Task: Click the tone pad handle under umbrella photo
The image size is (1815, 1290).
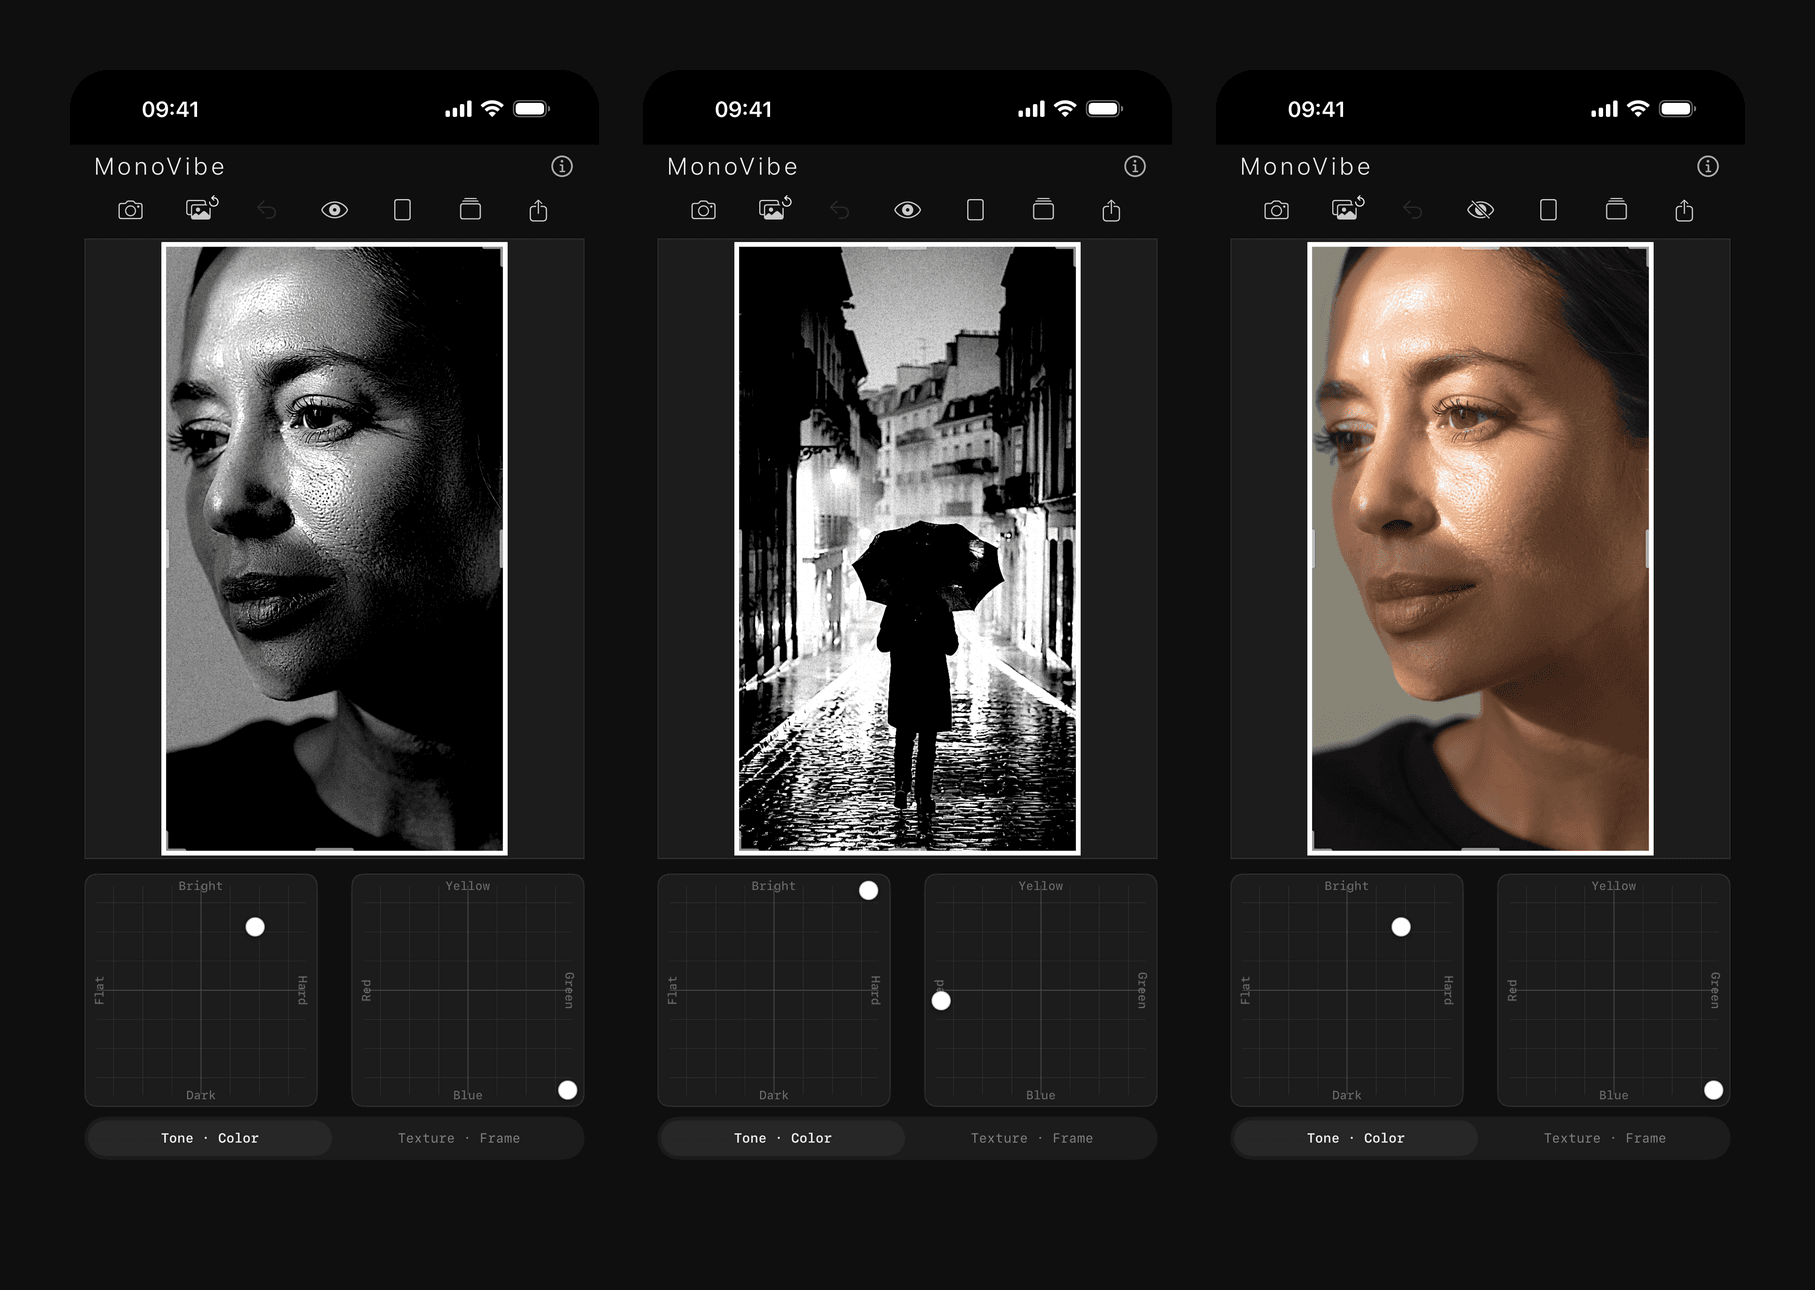Action: point(868,890)
